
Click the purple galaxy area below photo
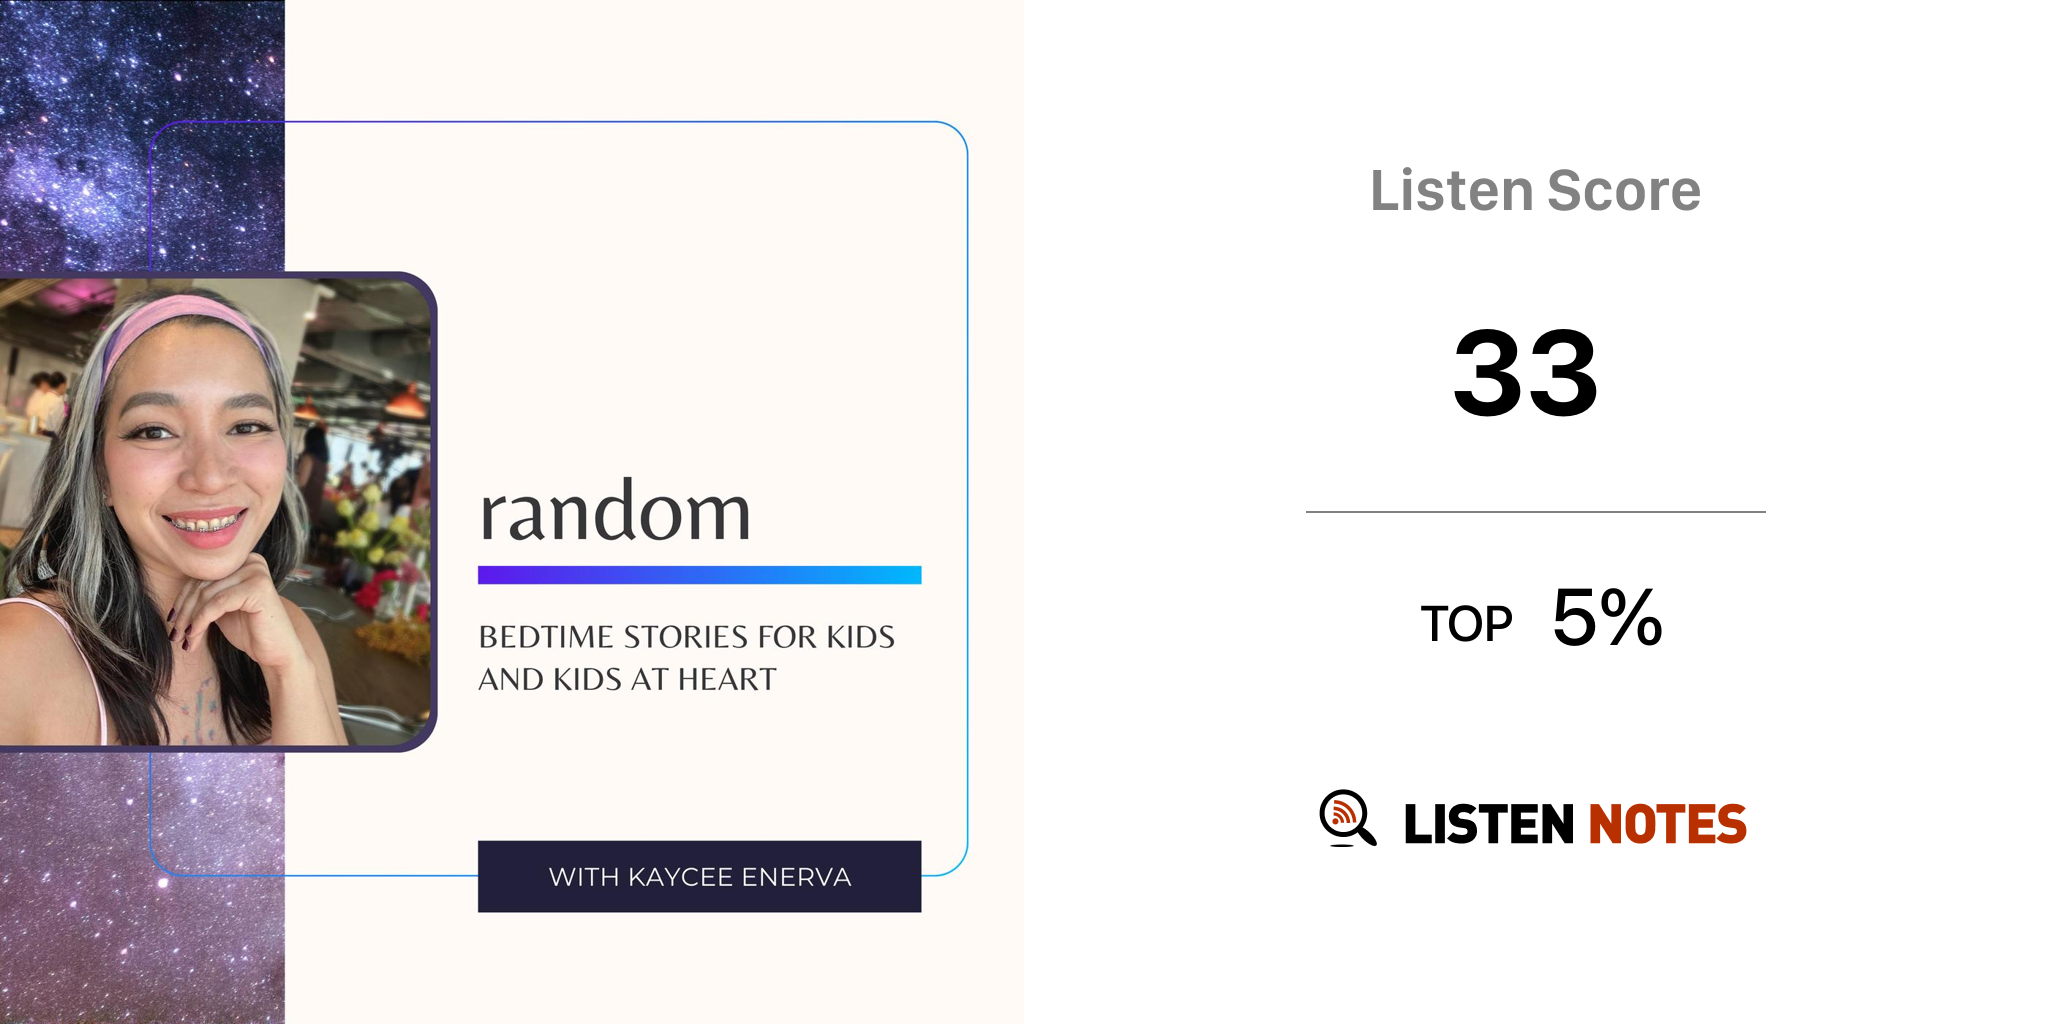[x=140, y=890]
